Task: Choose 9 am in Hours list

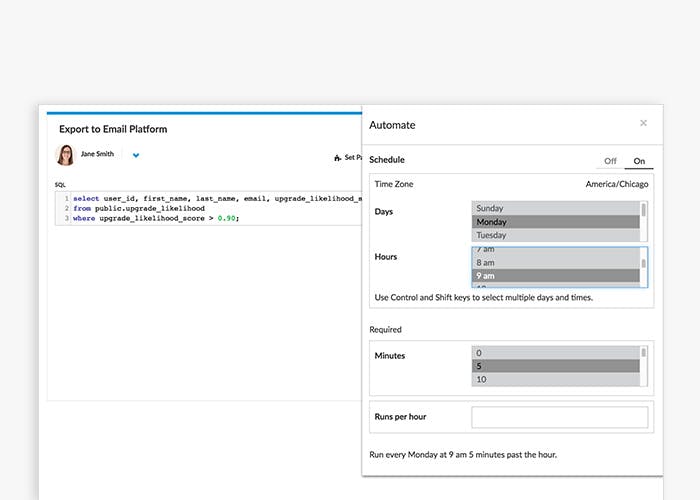Action: pyautogui.click(x=555, y=276)
